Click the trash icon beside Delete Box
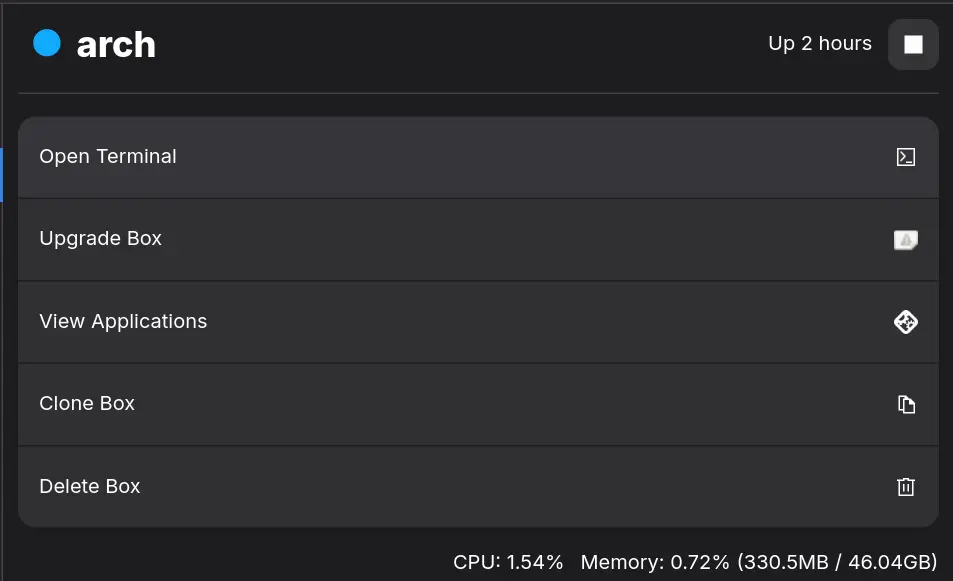Viewport: 953px width, 581px height. click(x=905, y=487)
